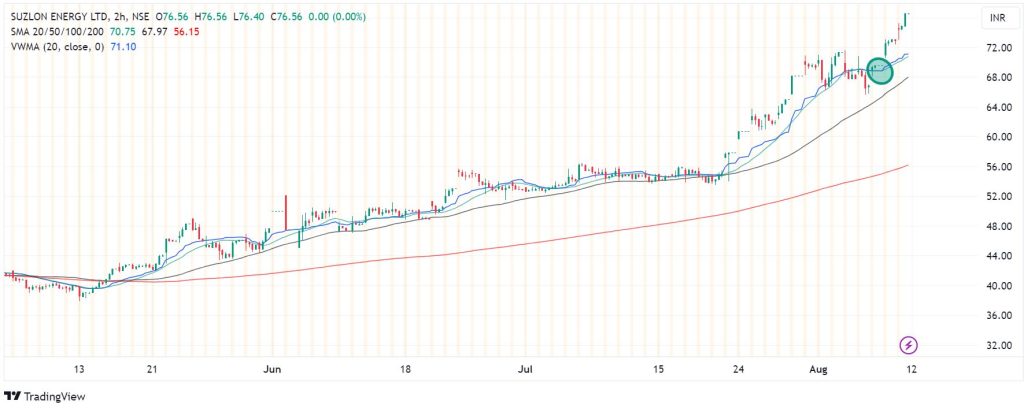
Task: Click the purple lightning bolt event icon
Action: click(x=910, y=345)
